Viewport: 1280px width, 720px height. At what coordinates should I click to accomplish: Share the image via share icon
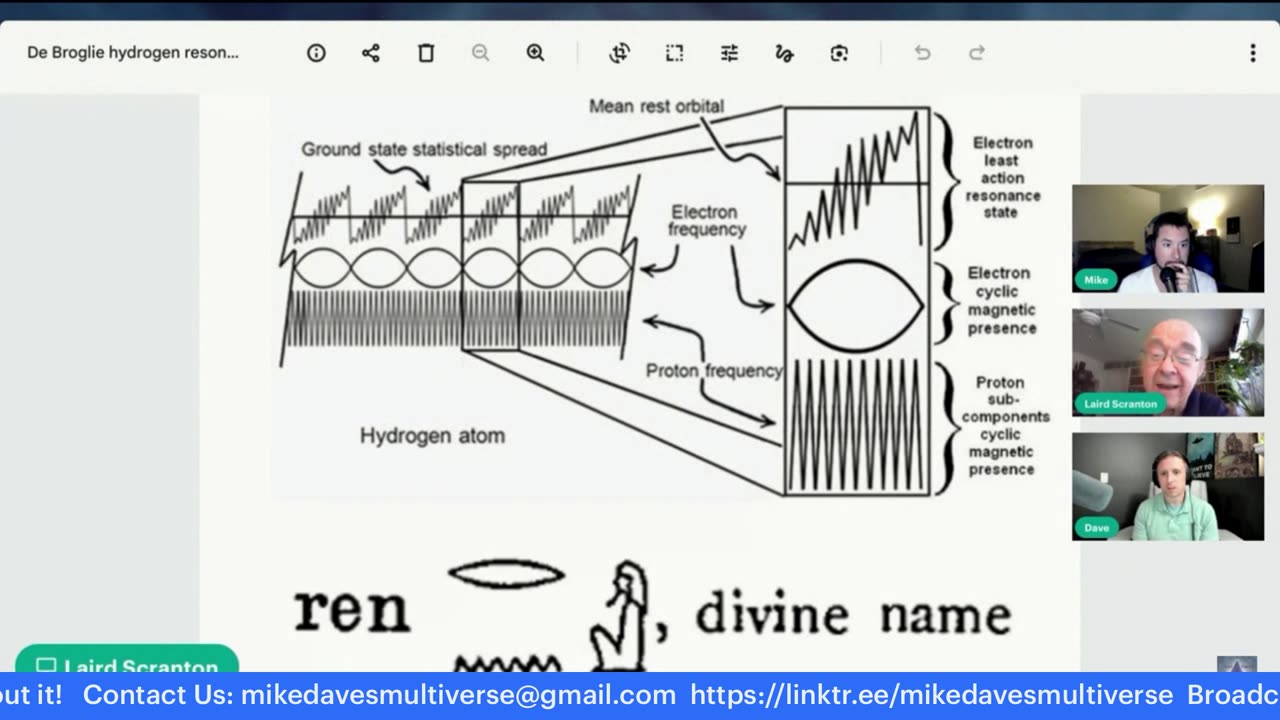(x=371, y=53)
